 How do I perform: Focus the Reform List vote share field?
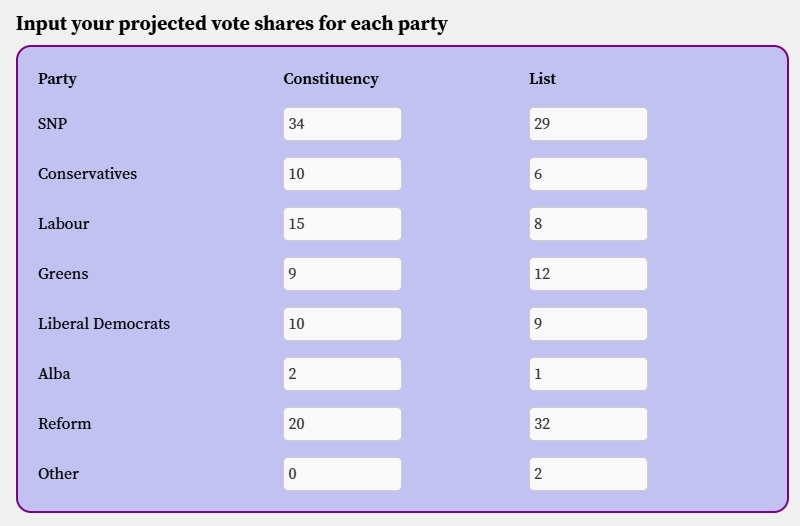click(588, 424)
